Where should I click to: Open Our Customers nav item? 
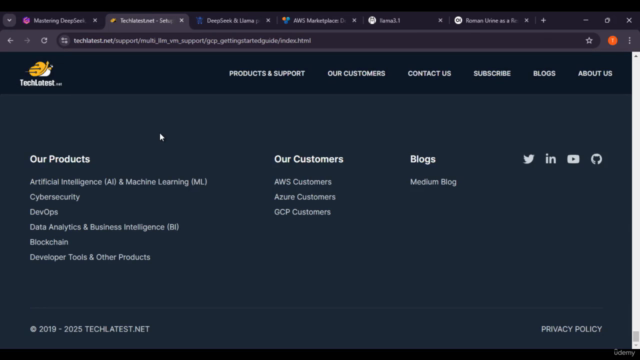tap(356, 73)
